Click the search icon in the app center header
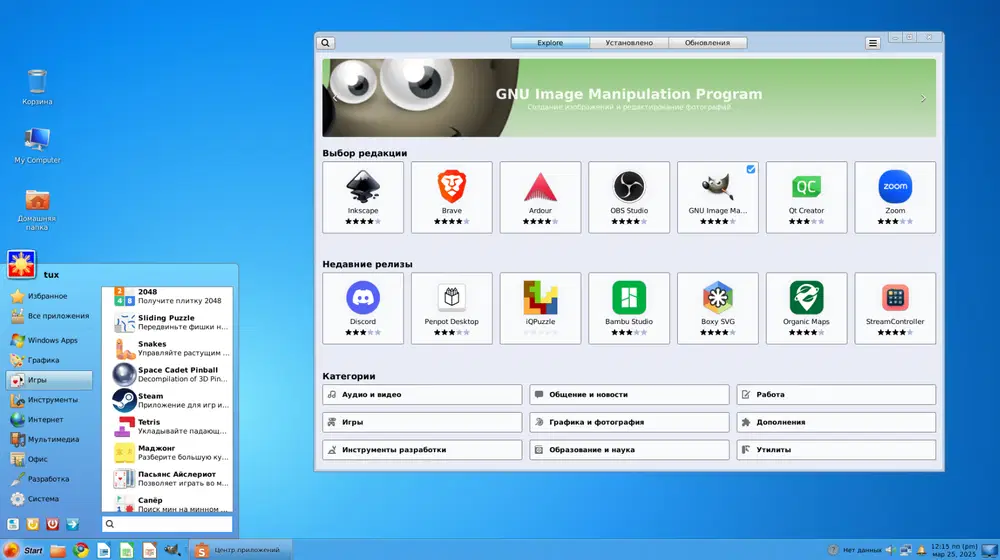The height and width of the screenshot is (560, 1000). (x=325, y=43)
